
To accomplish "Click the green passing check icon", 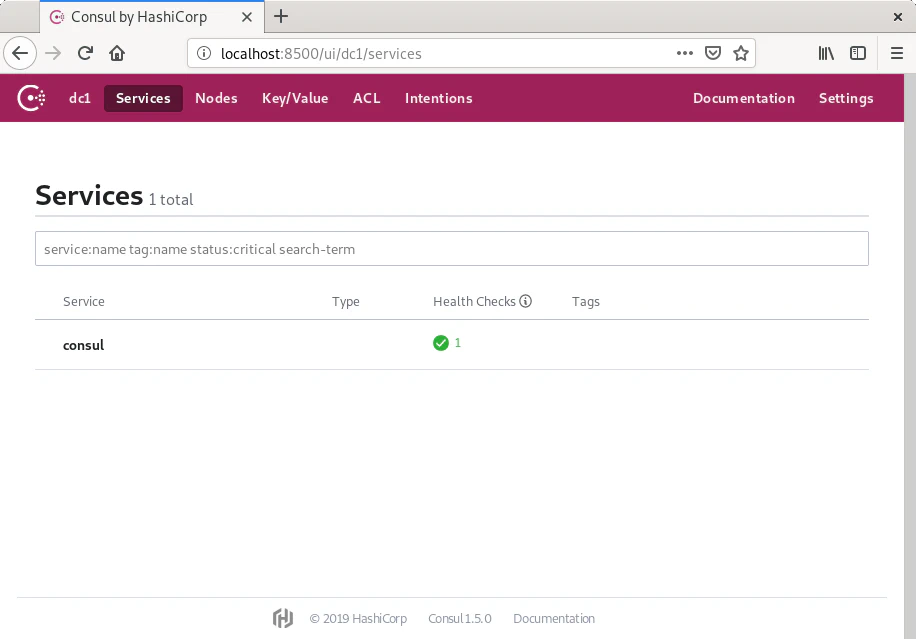I will 441,343.
